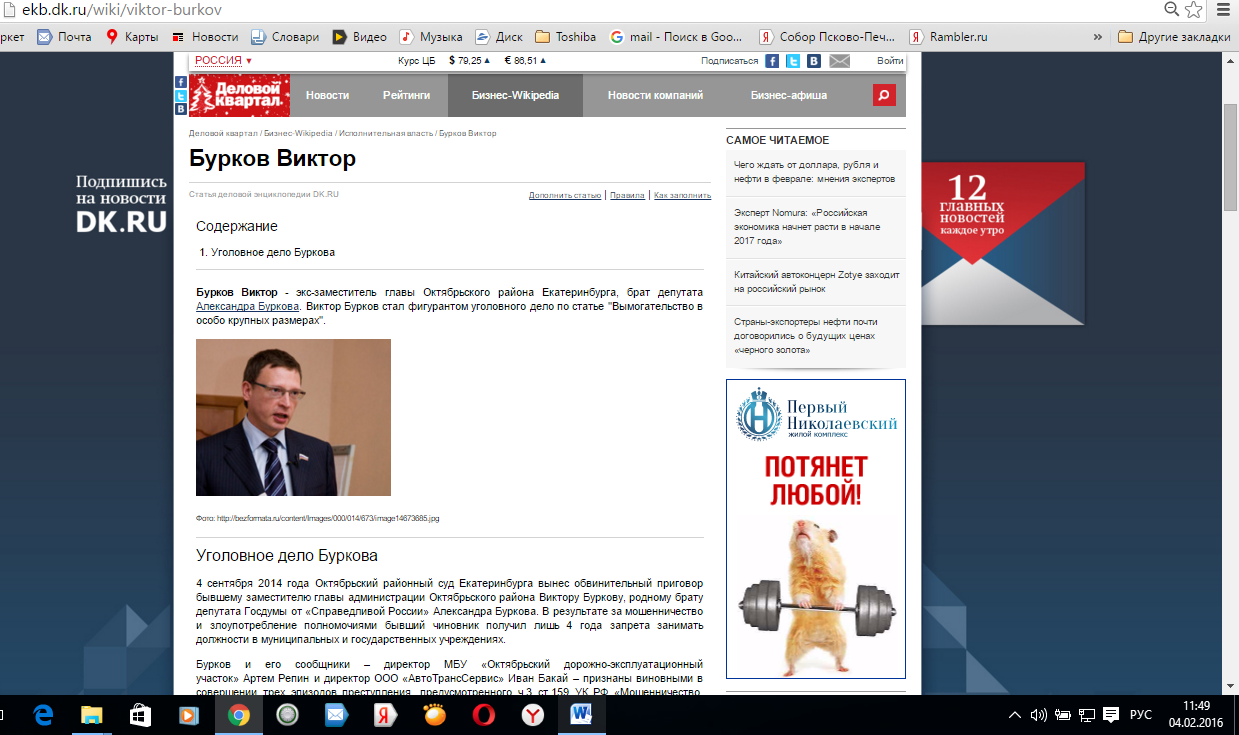Screen dimensions: 1239x735
Task: Open the Правила link
Action: point(627,195)
